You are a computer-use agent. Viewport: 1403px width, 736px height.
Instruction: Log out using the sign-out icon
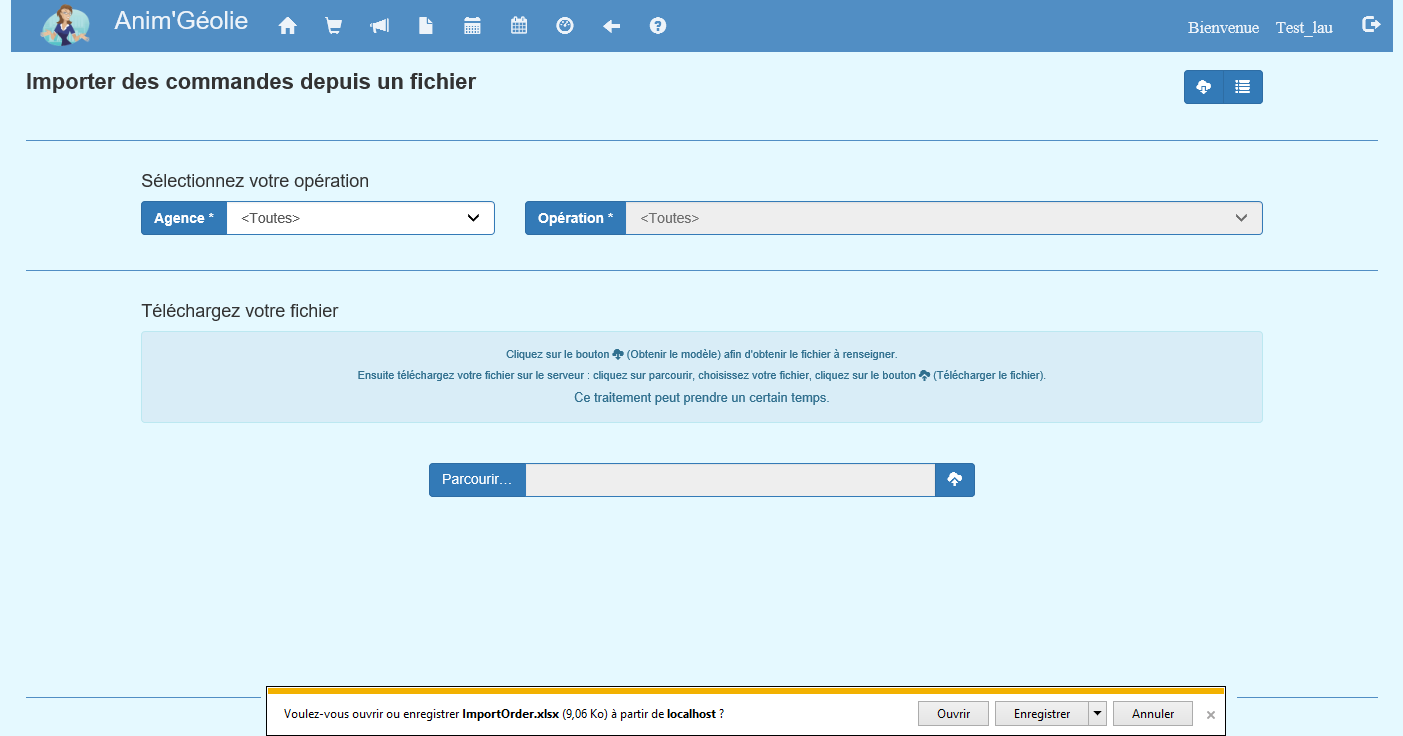pos(1371,25)
